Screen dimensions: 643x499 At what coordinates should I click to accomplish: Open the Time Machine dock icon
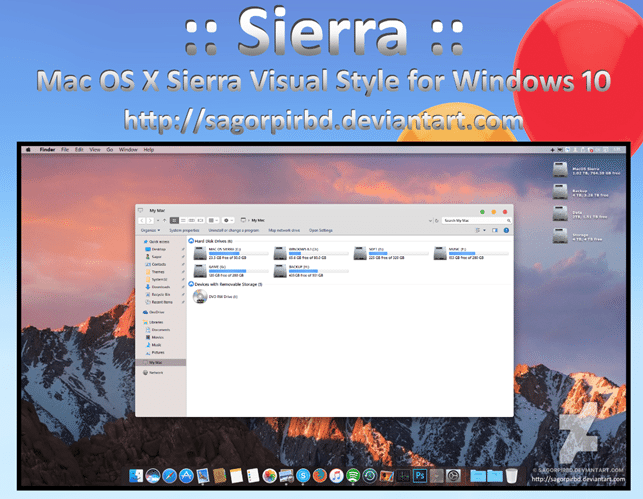tap(369, 476)
